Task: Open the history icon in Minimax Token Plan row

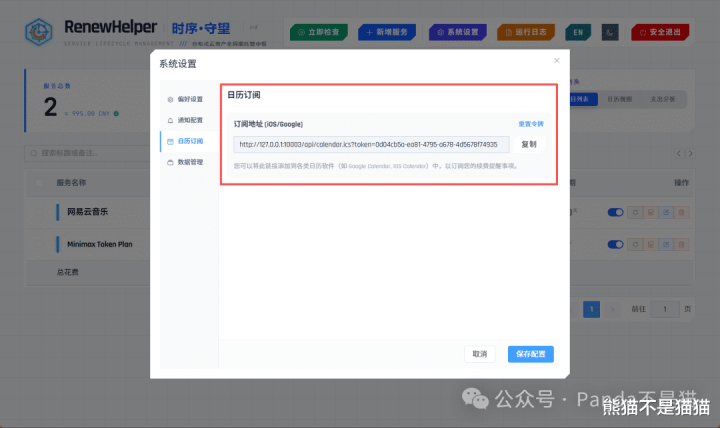Action: pyautogui.click(x=651, y=244)
